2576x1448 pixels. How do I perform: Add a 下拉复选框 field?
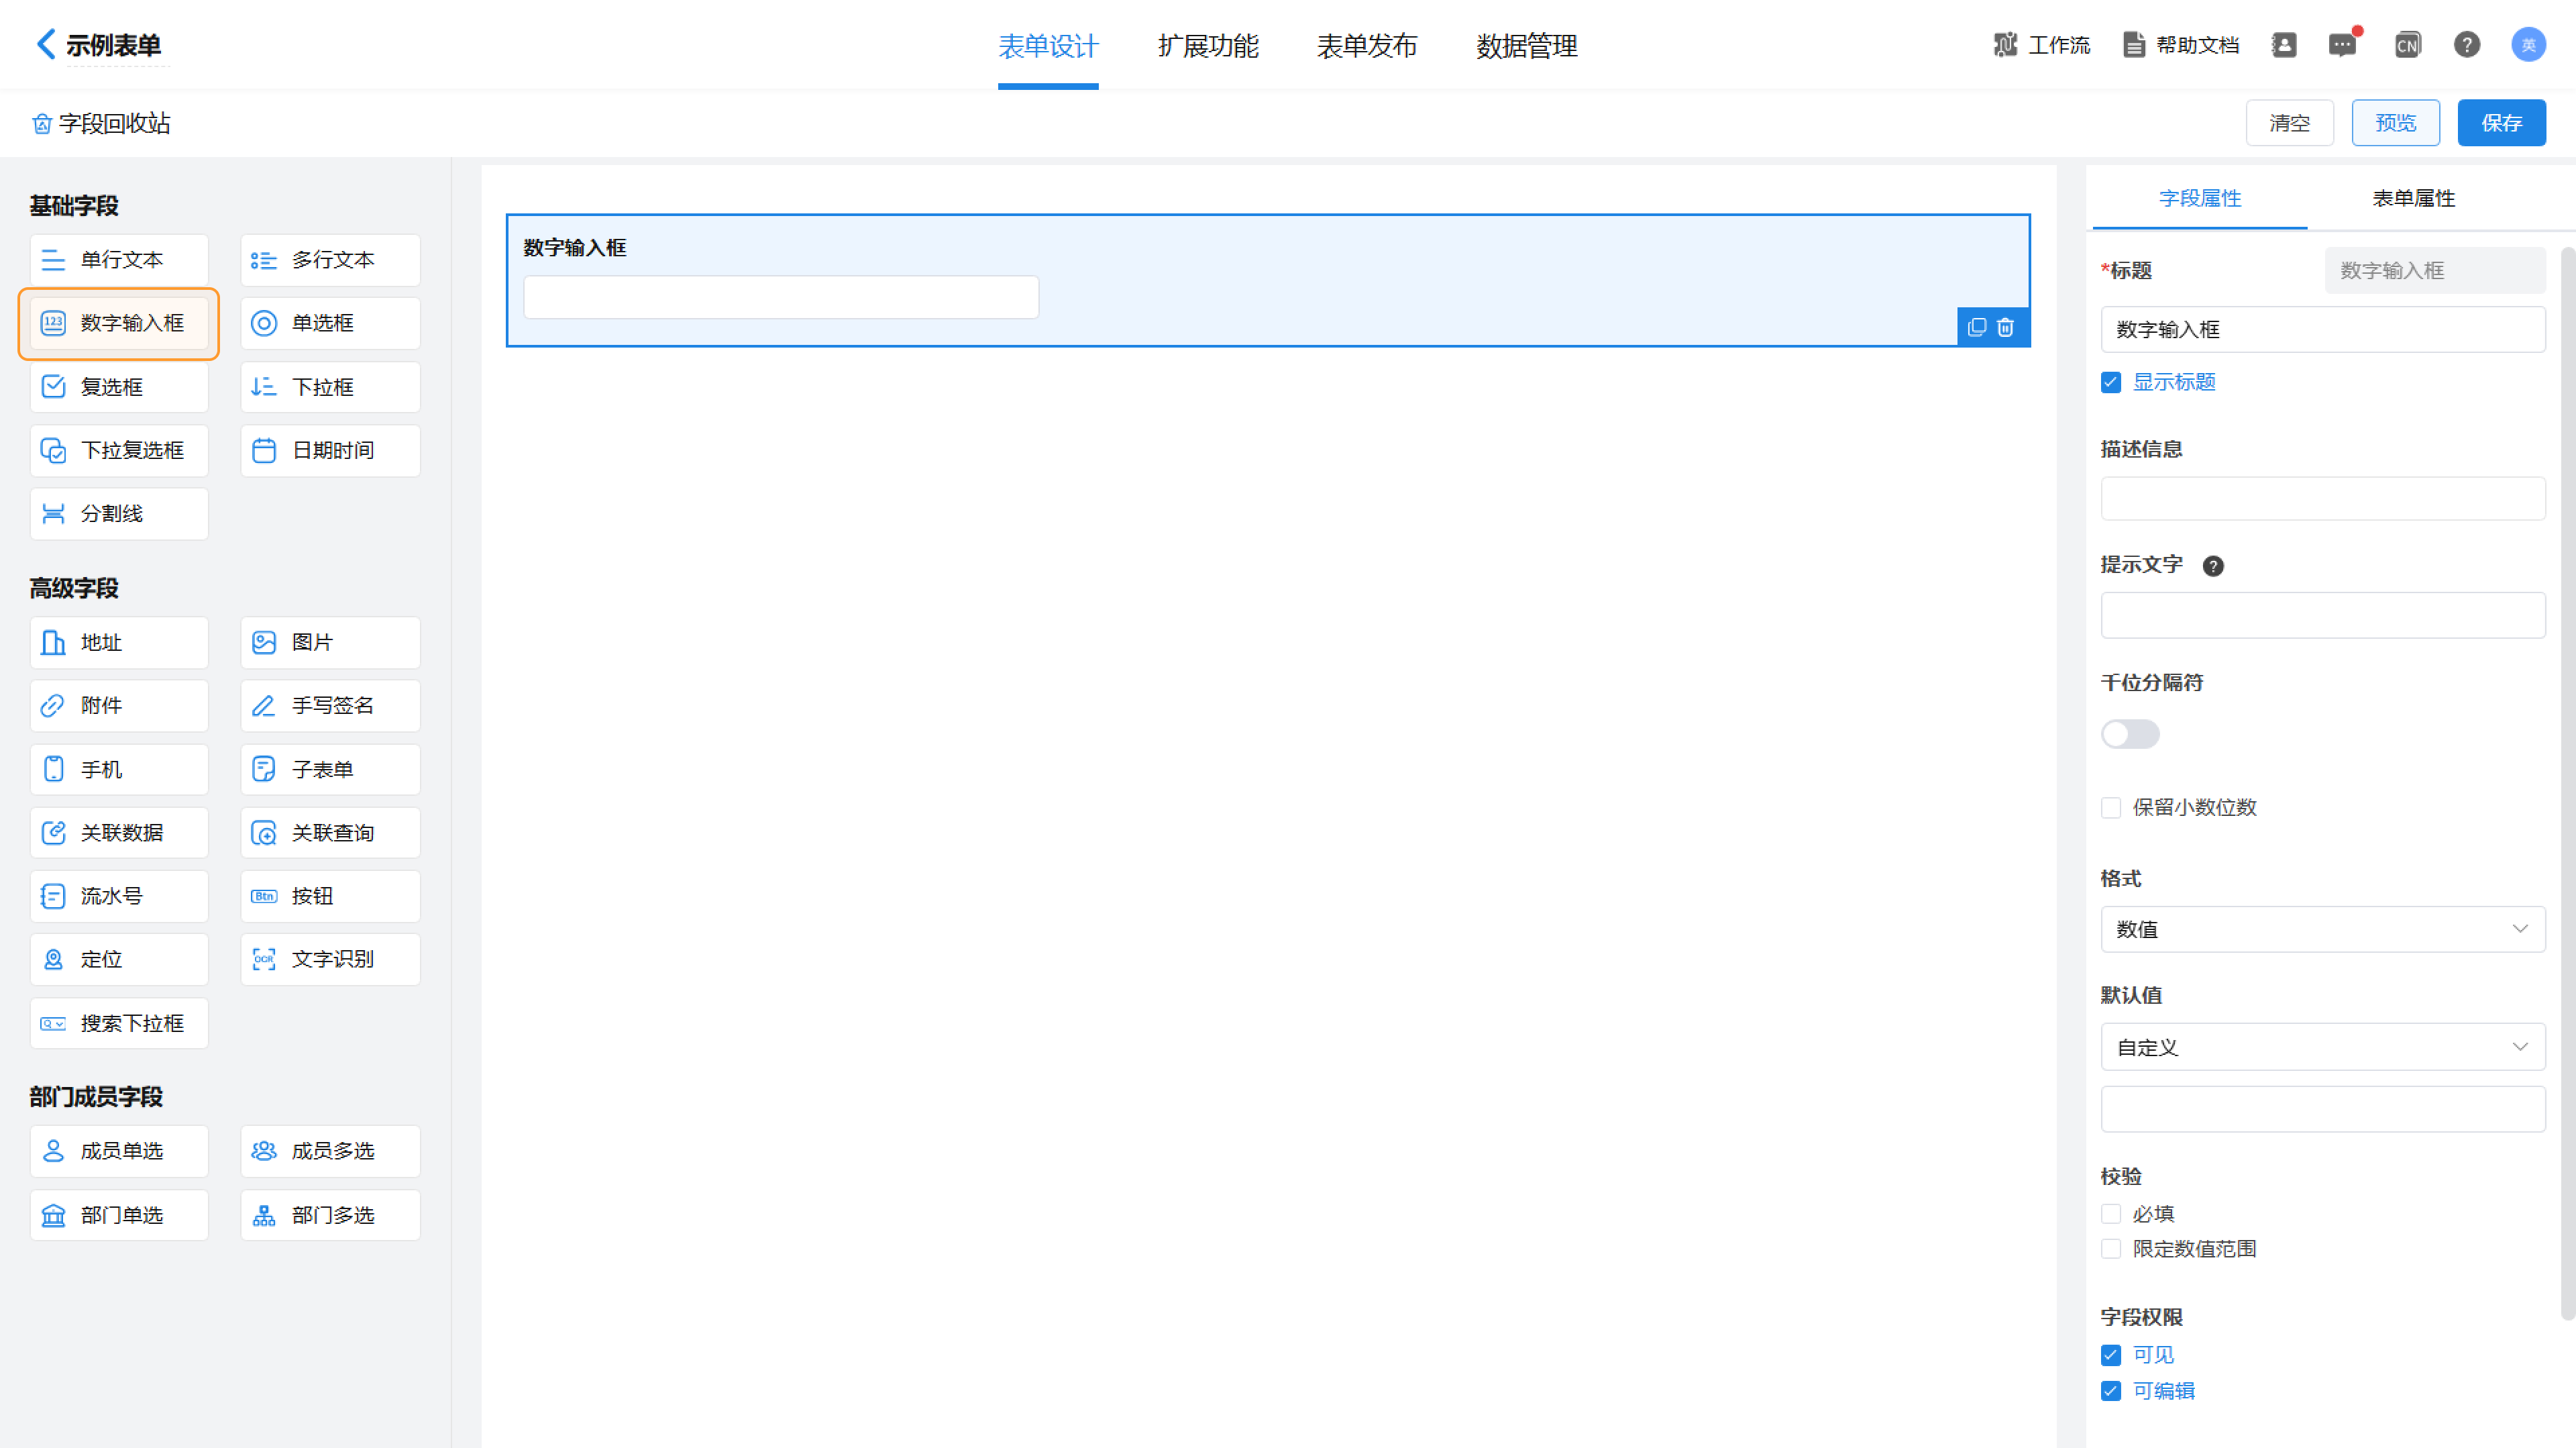(x=119, y=450)
